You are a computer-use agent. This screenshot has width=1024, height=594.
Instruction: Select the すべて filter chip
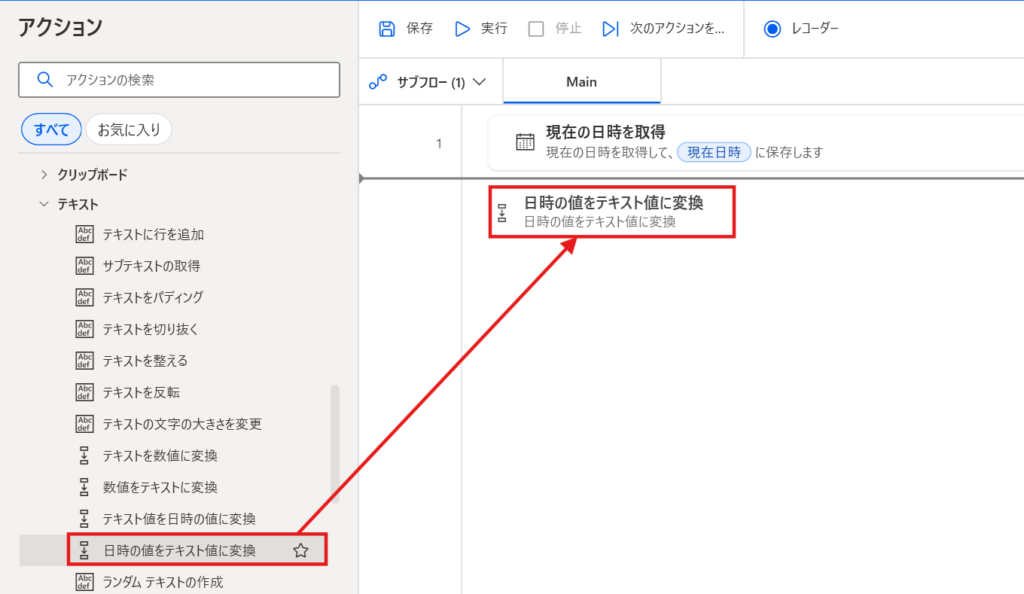click(x=50, y=129)
